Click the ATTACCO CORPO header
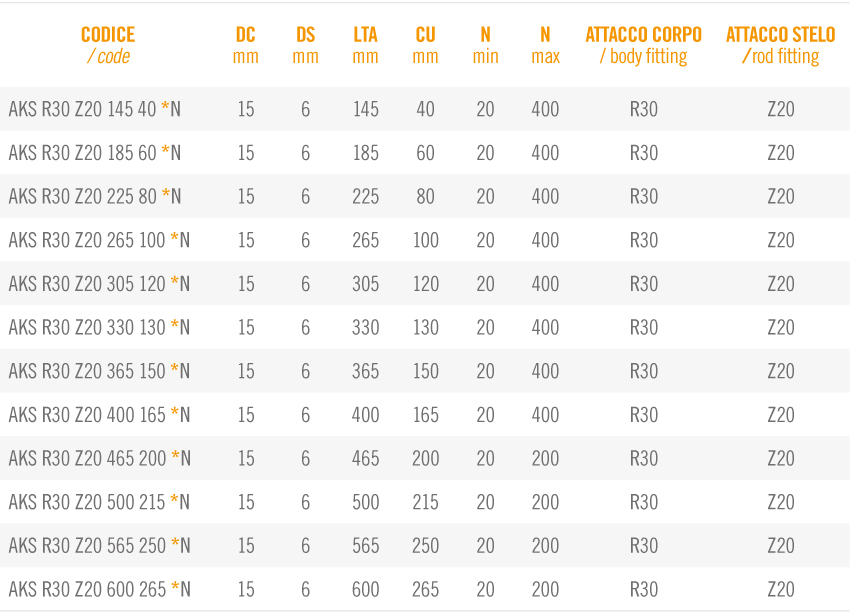The width and height of the screenshot is (850, 612). click(644, 46)
